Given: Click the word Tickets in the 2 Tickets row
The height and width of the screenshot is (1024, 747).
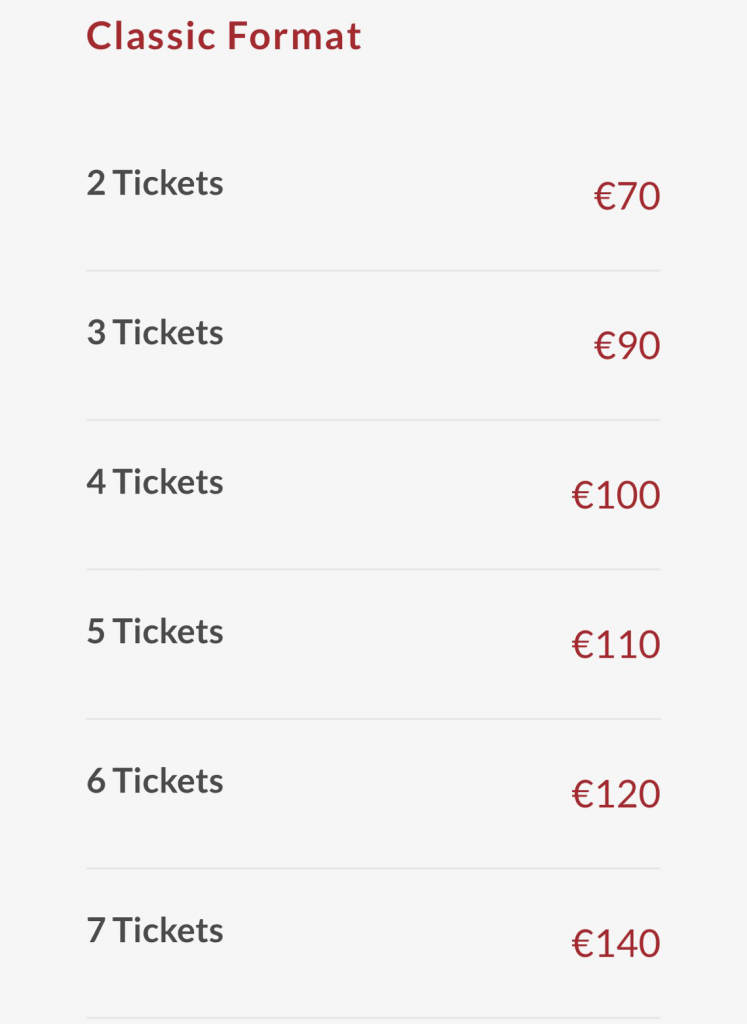Looking at the screenshot, I should click(168, 183).
